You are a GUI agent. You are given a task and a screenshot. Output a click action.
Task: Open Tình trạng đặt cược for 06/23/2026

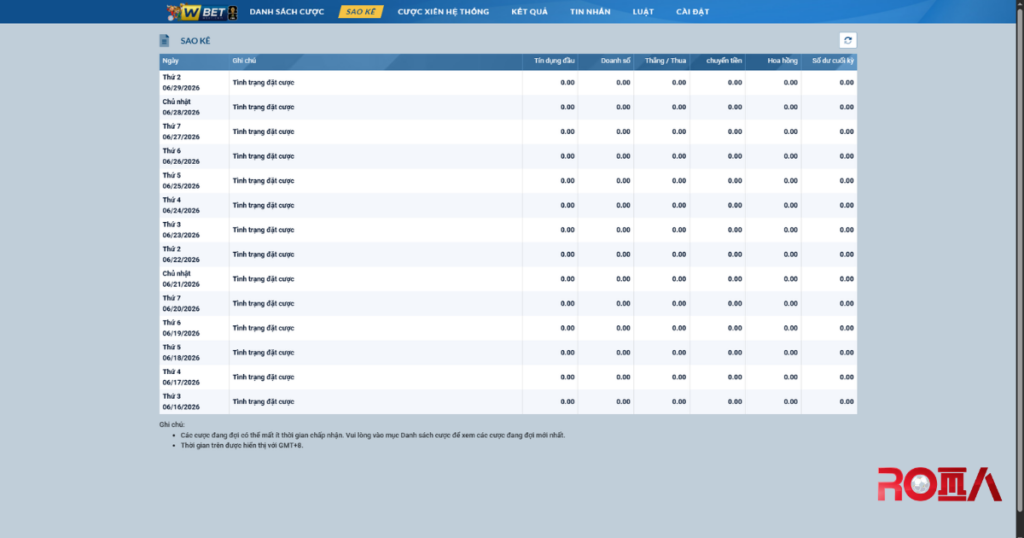[263, 230]
